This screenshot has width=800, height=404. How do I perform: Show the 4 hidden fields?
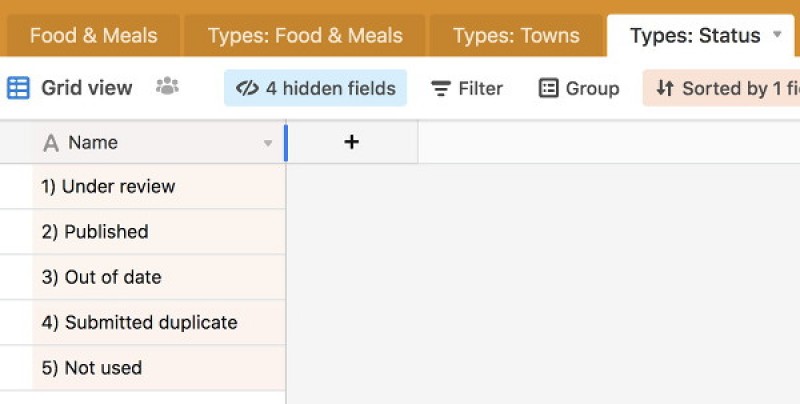tap(330, 88)
